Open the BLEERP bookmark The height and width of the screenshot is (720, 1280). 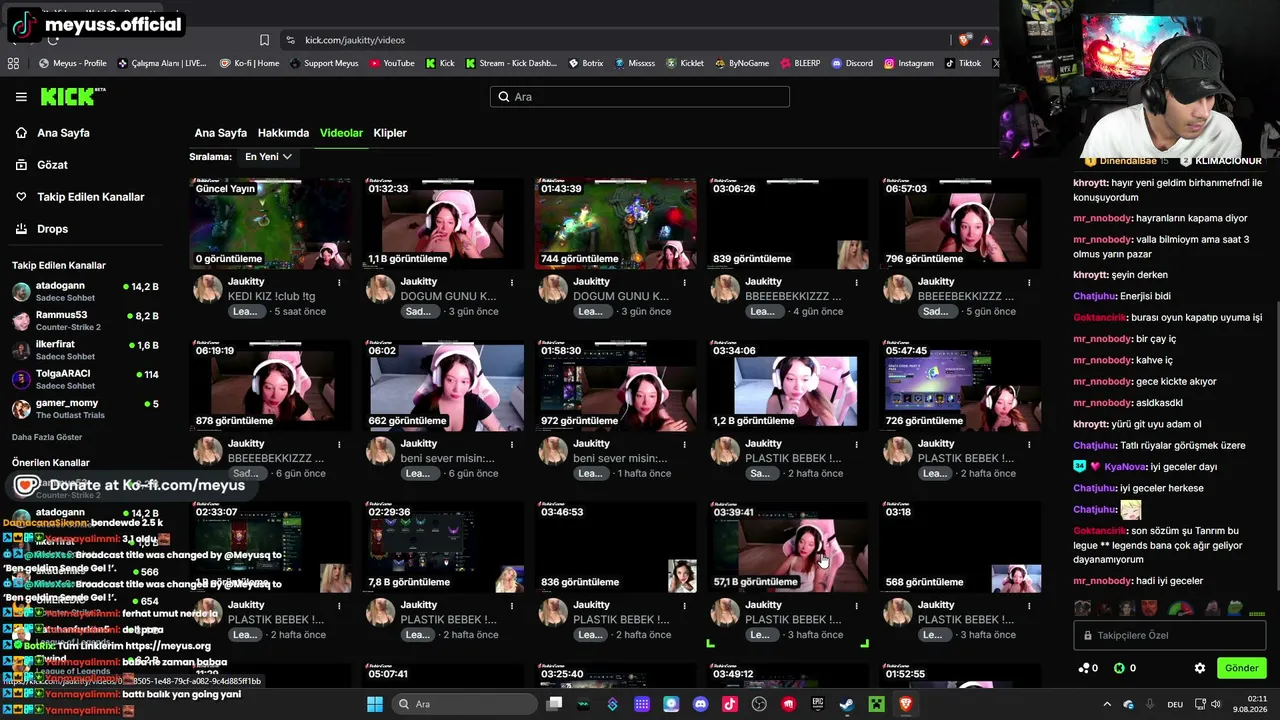[800, 63]
